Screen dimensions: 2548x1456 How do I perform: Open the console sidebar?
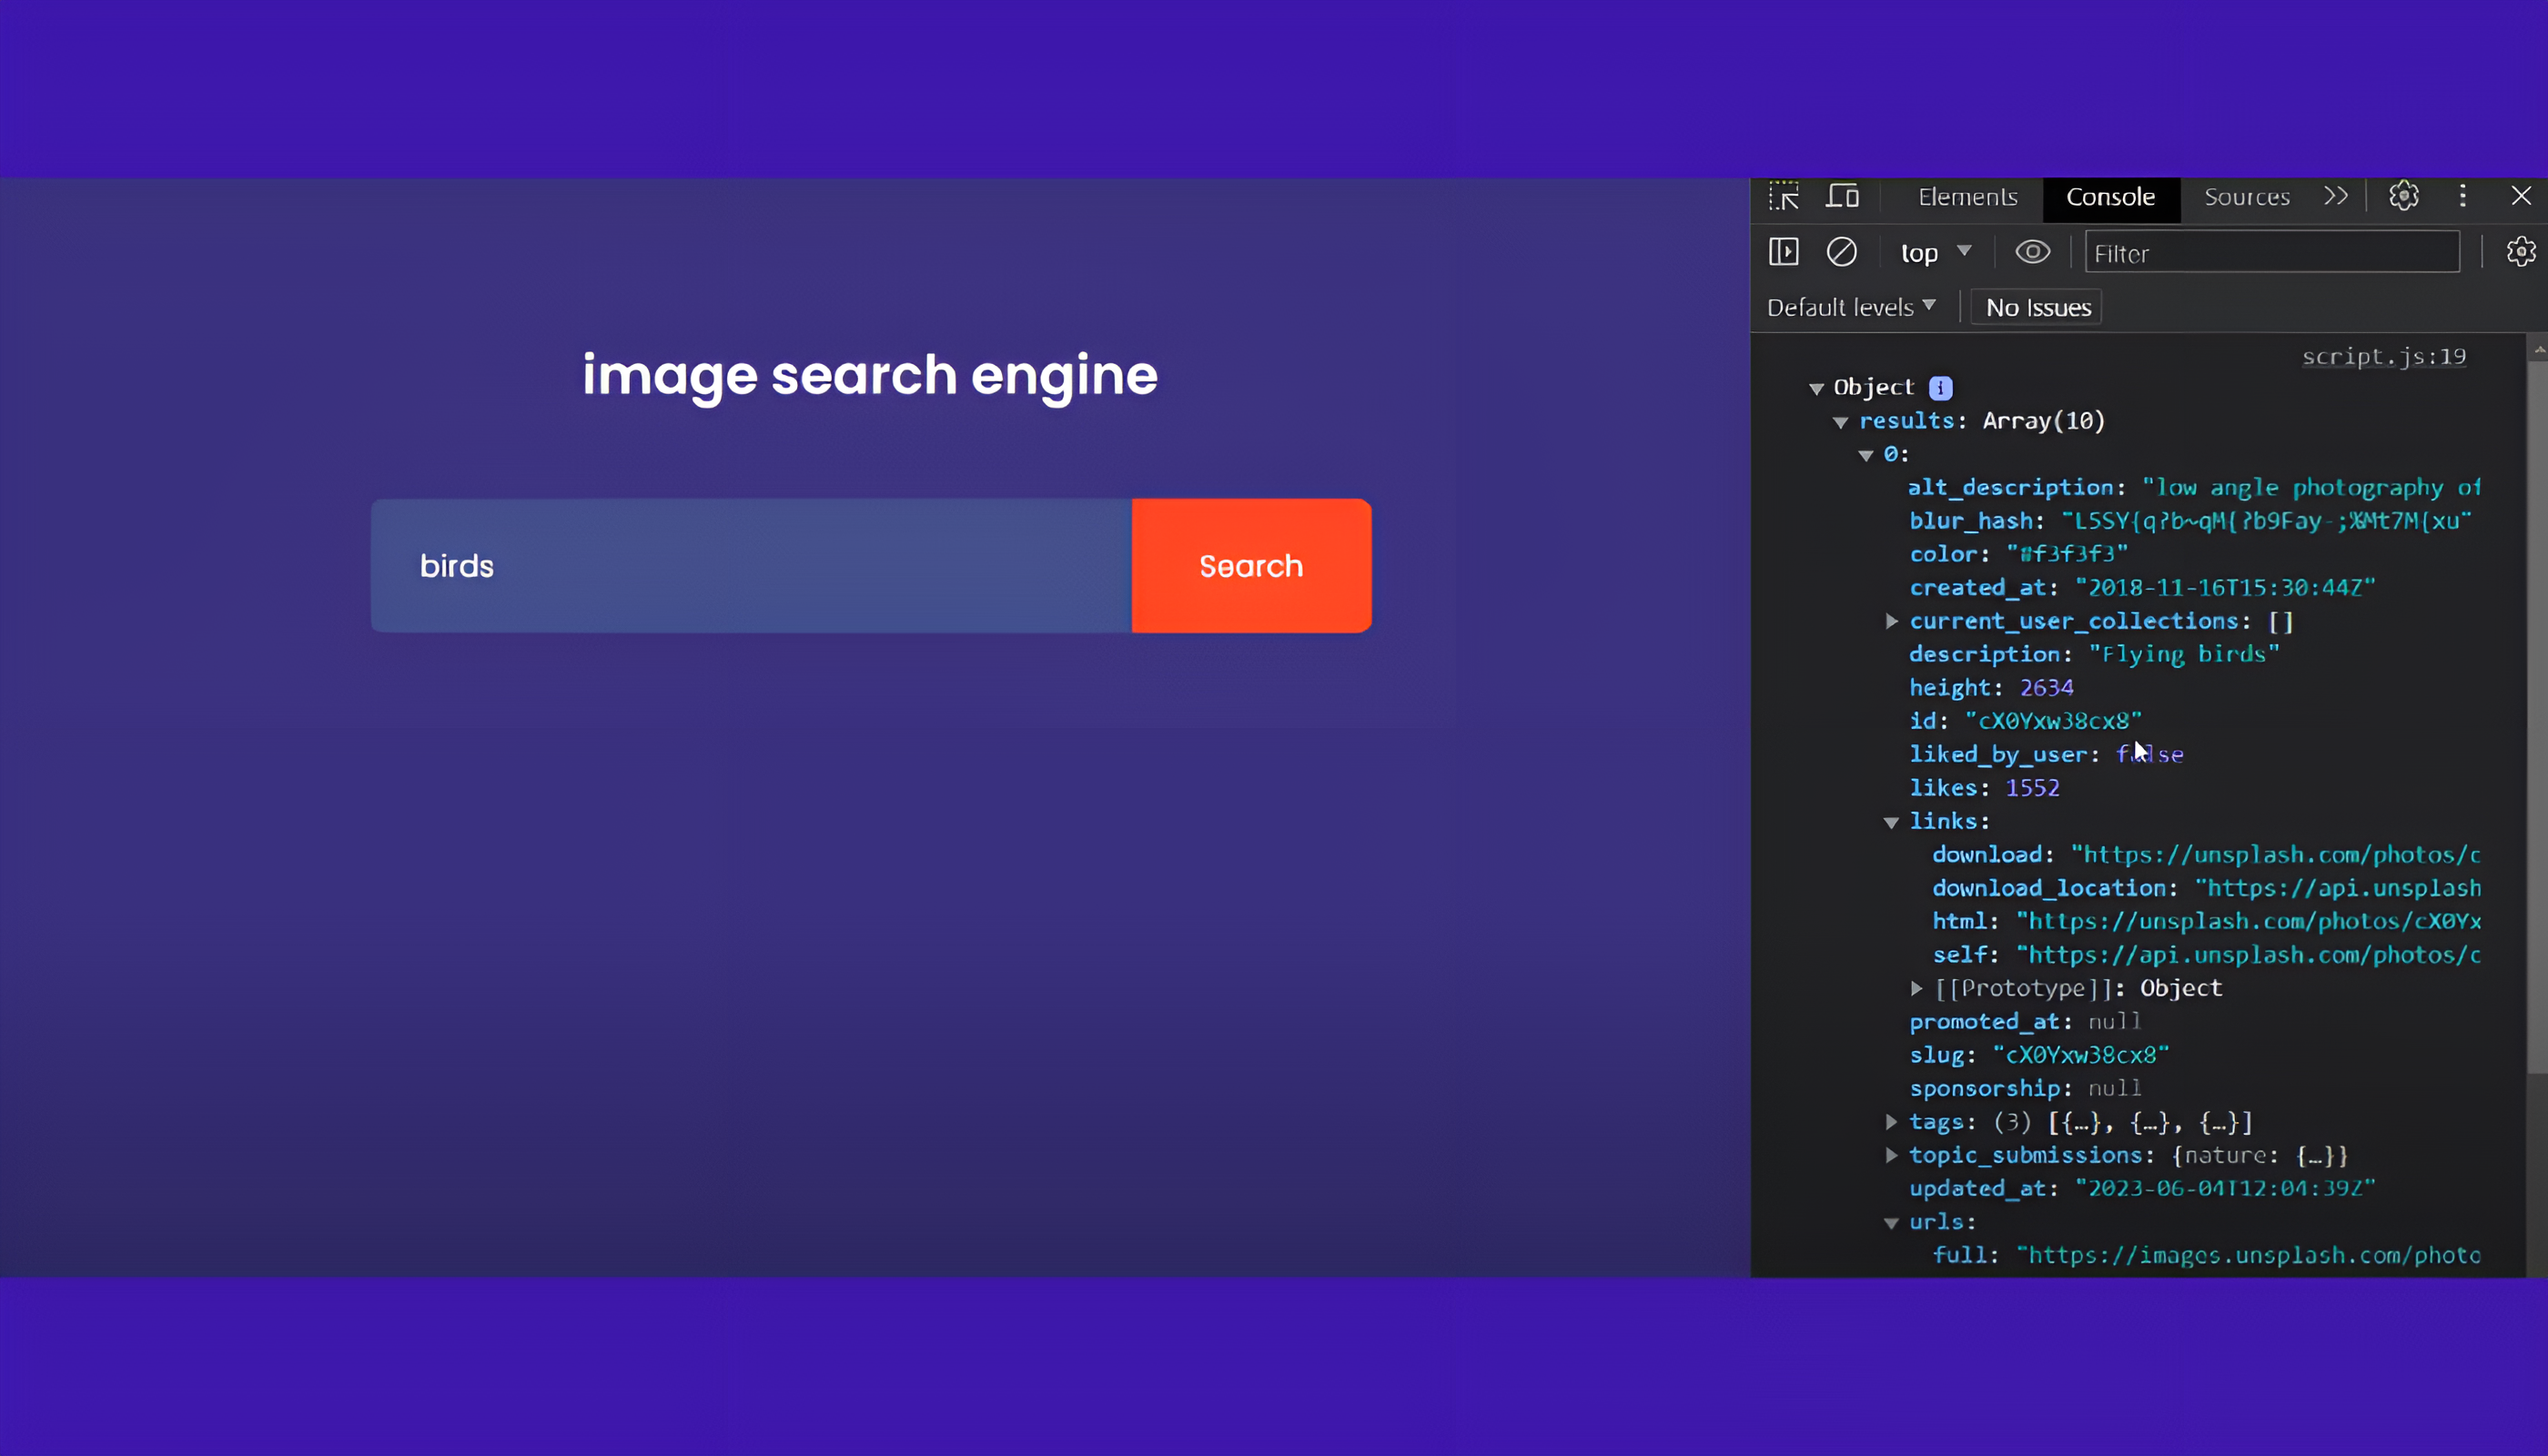coord(1784,251)
